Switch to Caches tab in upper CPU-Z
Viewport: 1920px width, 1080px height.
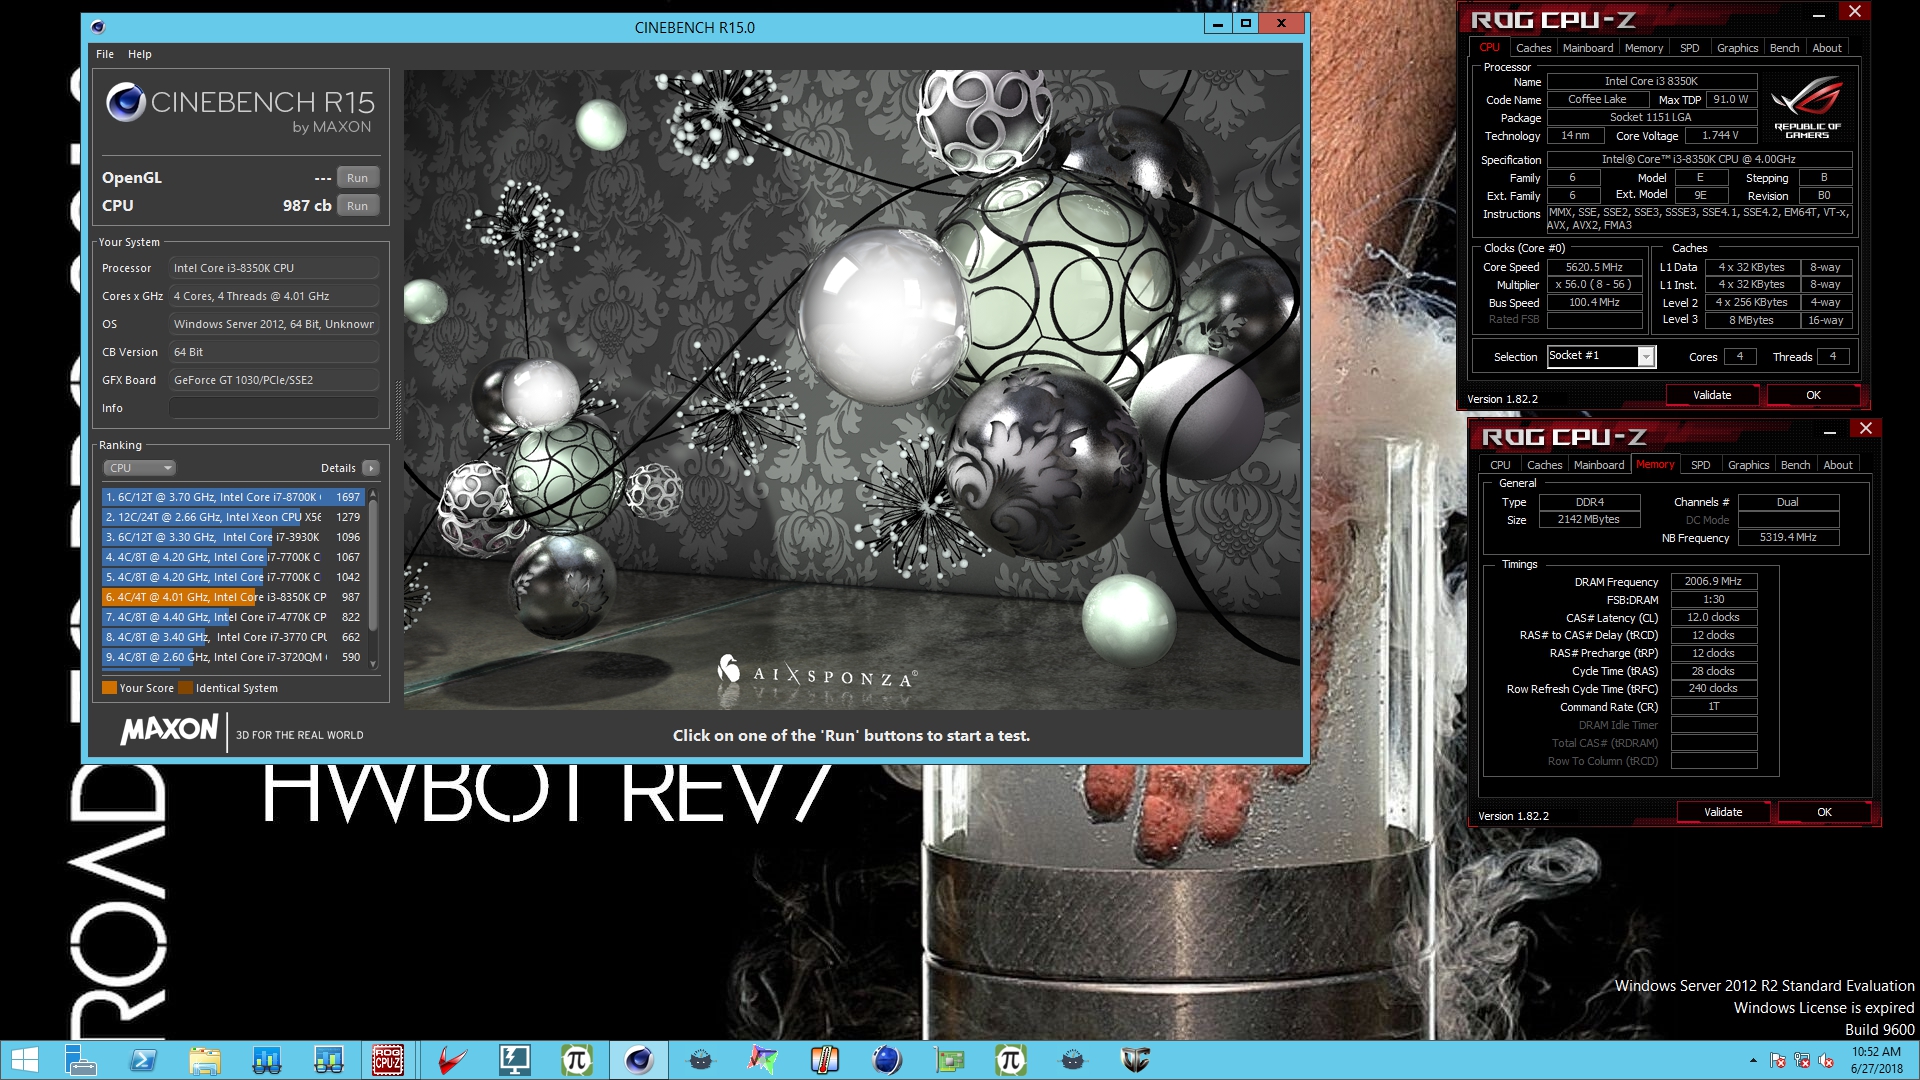(x=1533, y=48)
